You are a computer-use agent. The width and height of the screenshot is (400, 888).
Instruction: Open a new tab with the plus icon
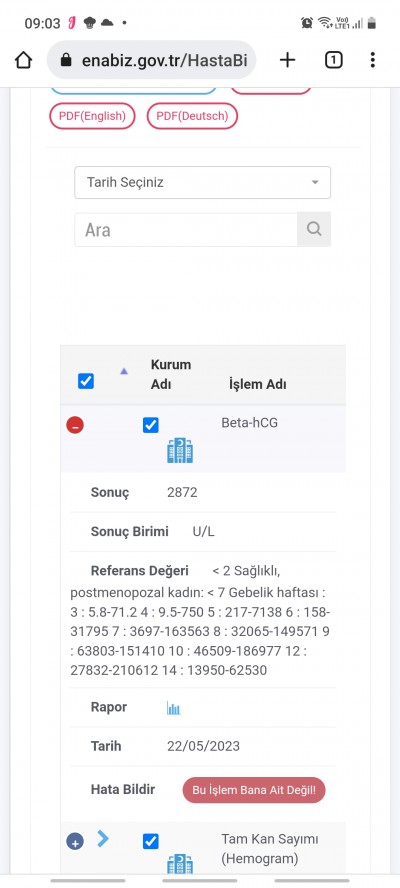(288, 60)
